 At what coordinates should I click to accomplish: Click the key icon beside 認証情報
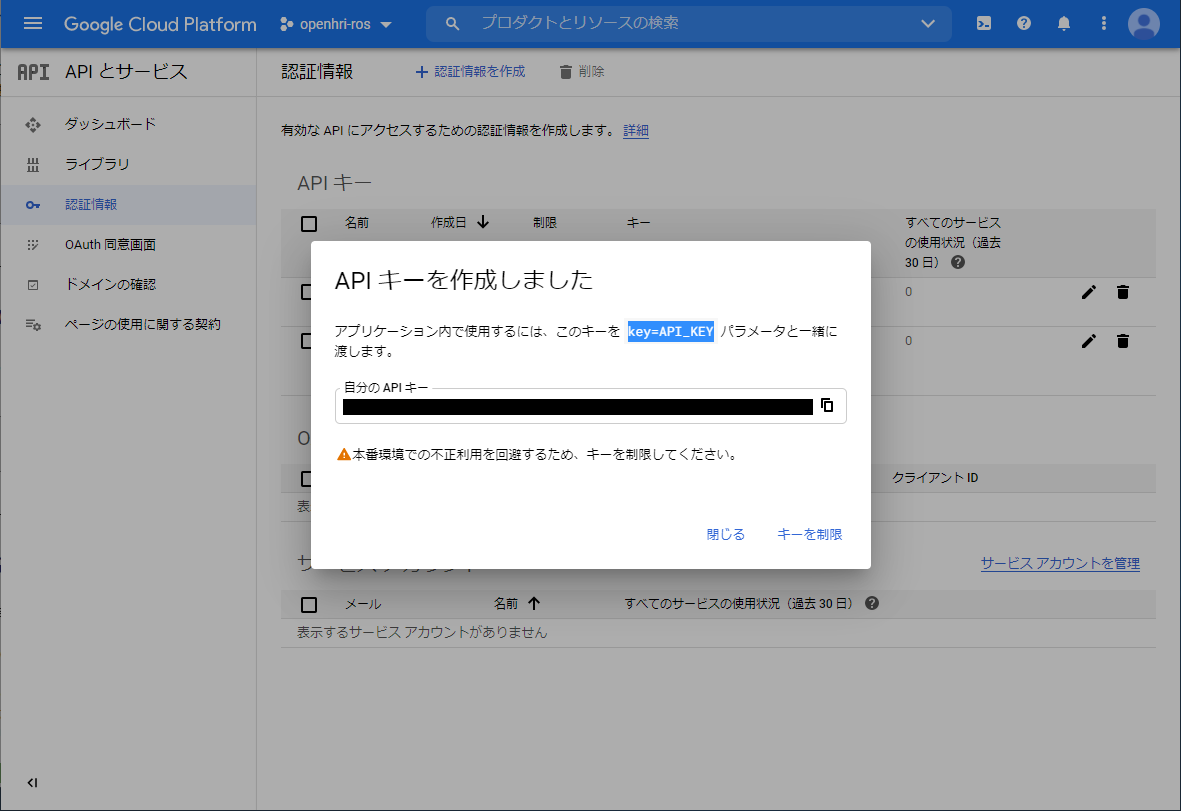33,205
